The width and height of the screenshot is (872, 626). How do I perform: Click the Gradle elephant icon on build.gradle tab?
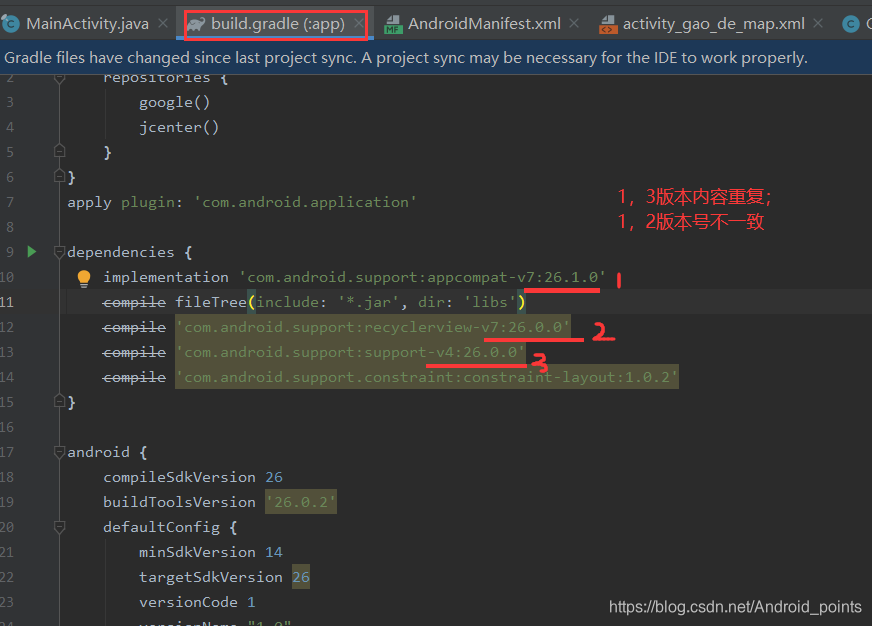click(196, 24)
